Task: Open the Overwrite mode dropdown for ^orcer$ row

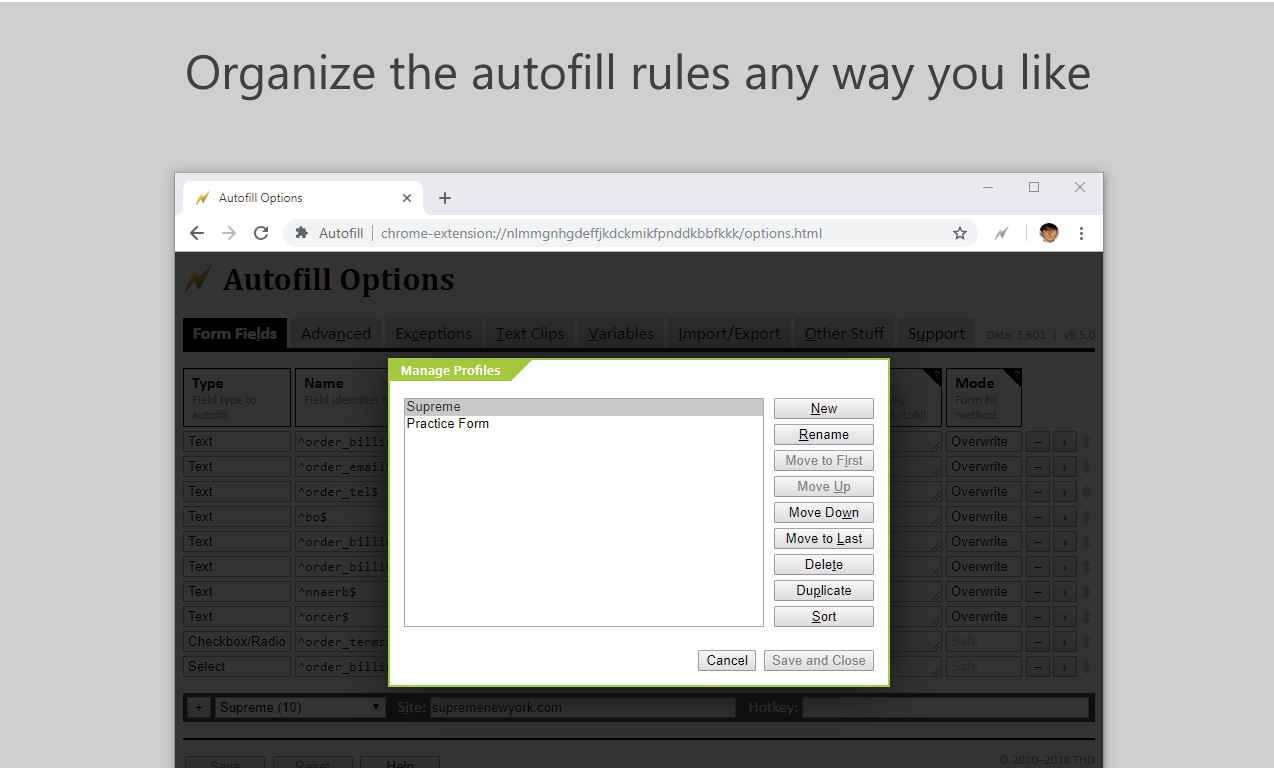Action: (984, 617)
